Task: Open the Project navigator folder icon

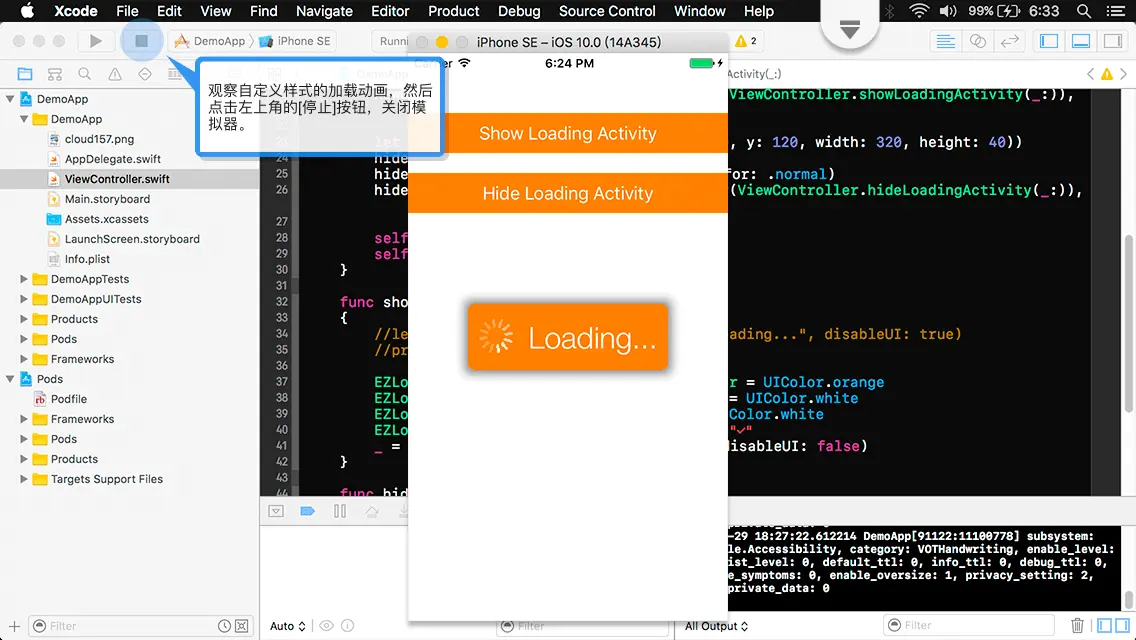Action: click(25, 74)
